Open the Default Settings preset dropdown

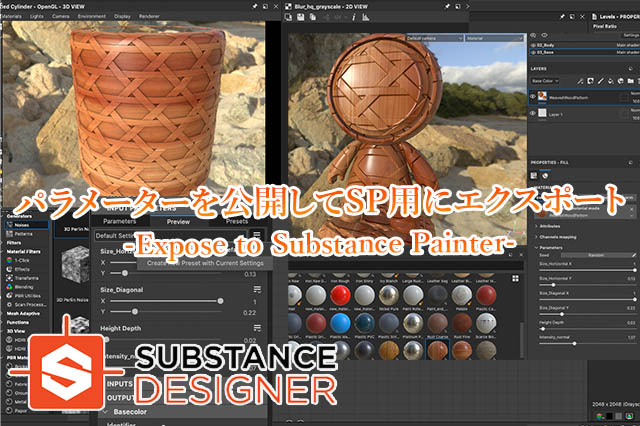pos(170,235)
